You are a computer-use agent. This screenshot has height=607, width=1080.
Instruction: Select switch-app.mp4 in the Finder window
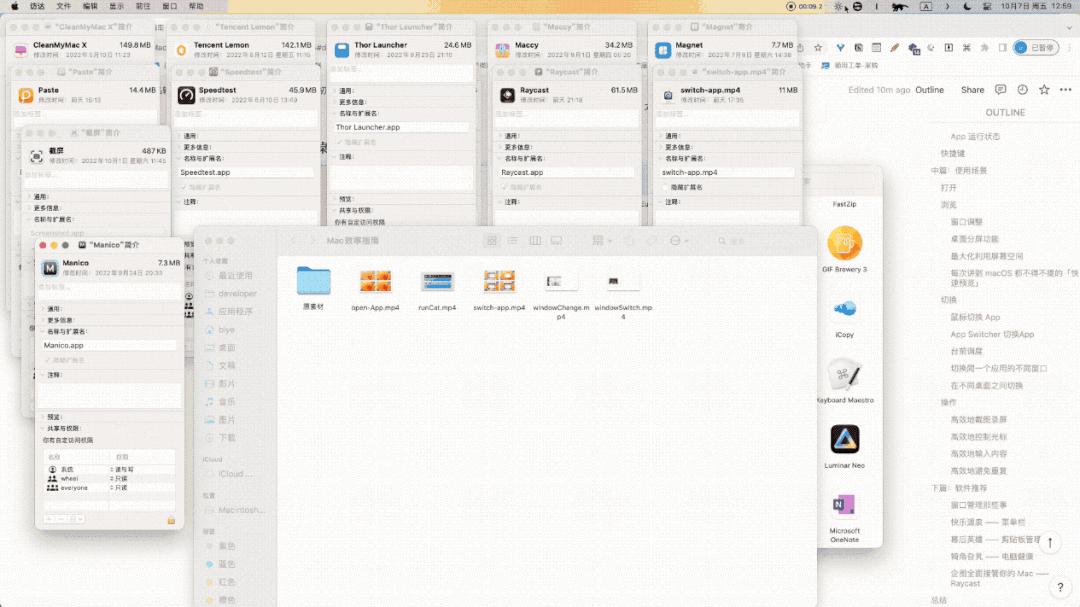(x=499, y=281)
